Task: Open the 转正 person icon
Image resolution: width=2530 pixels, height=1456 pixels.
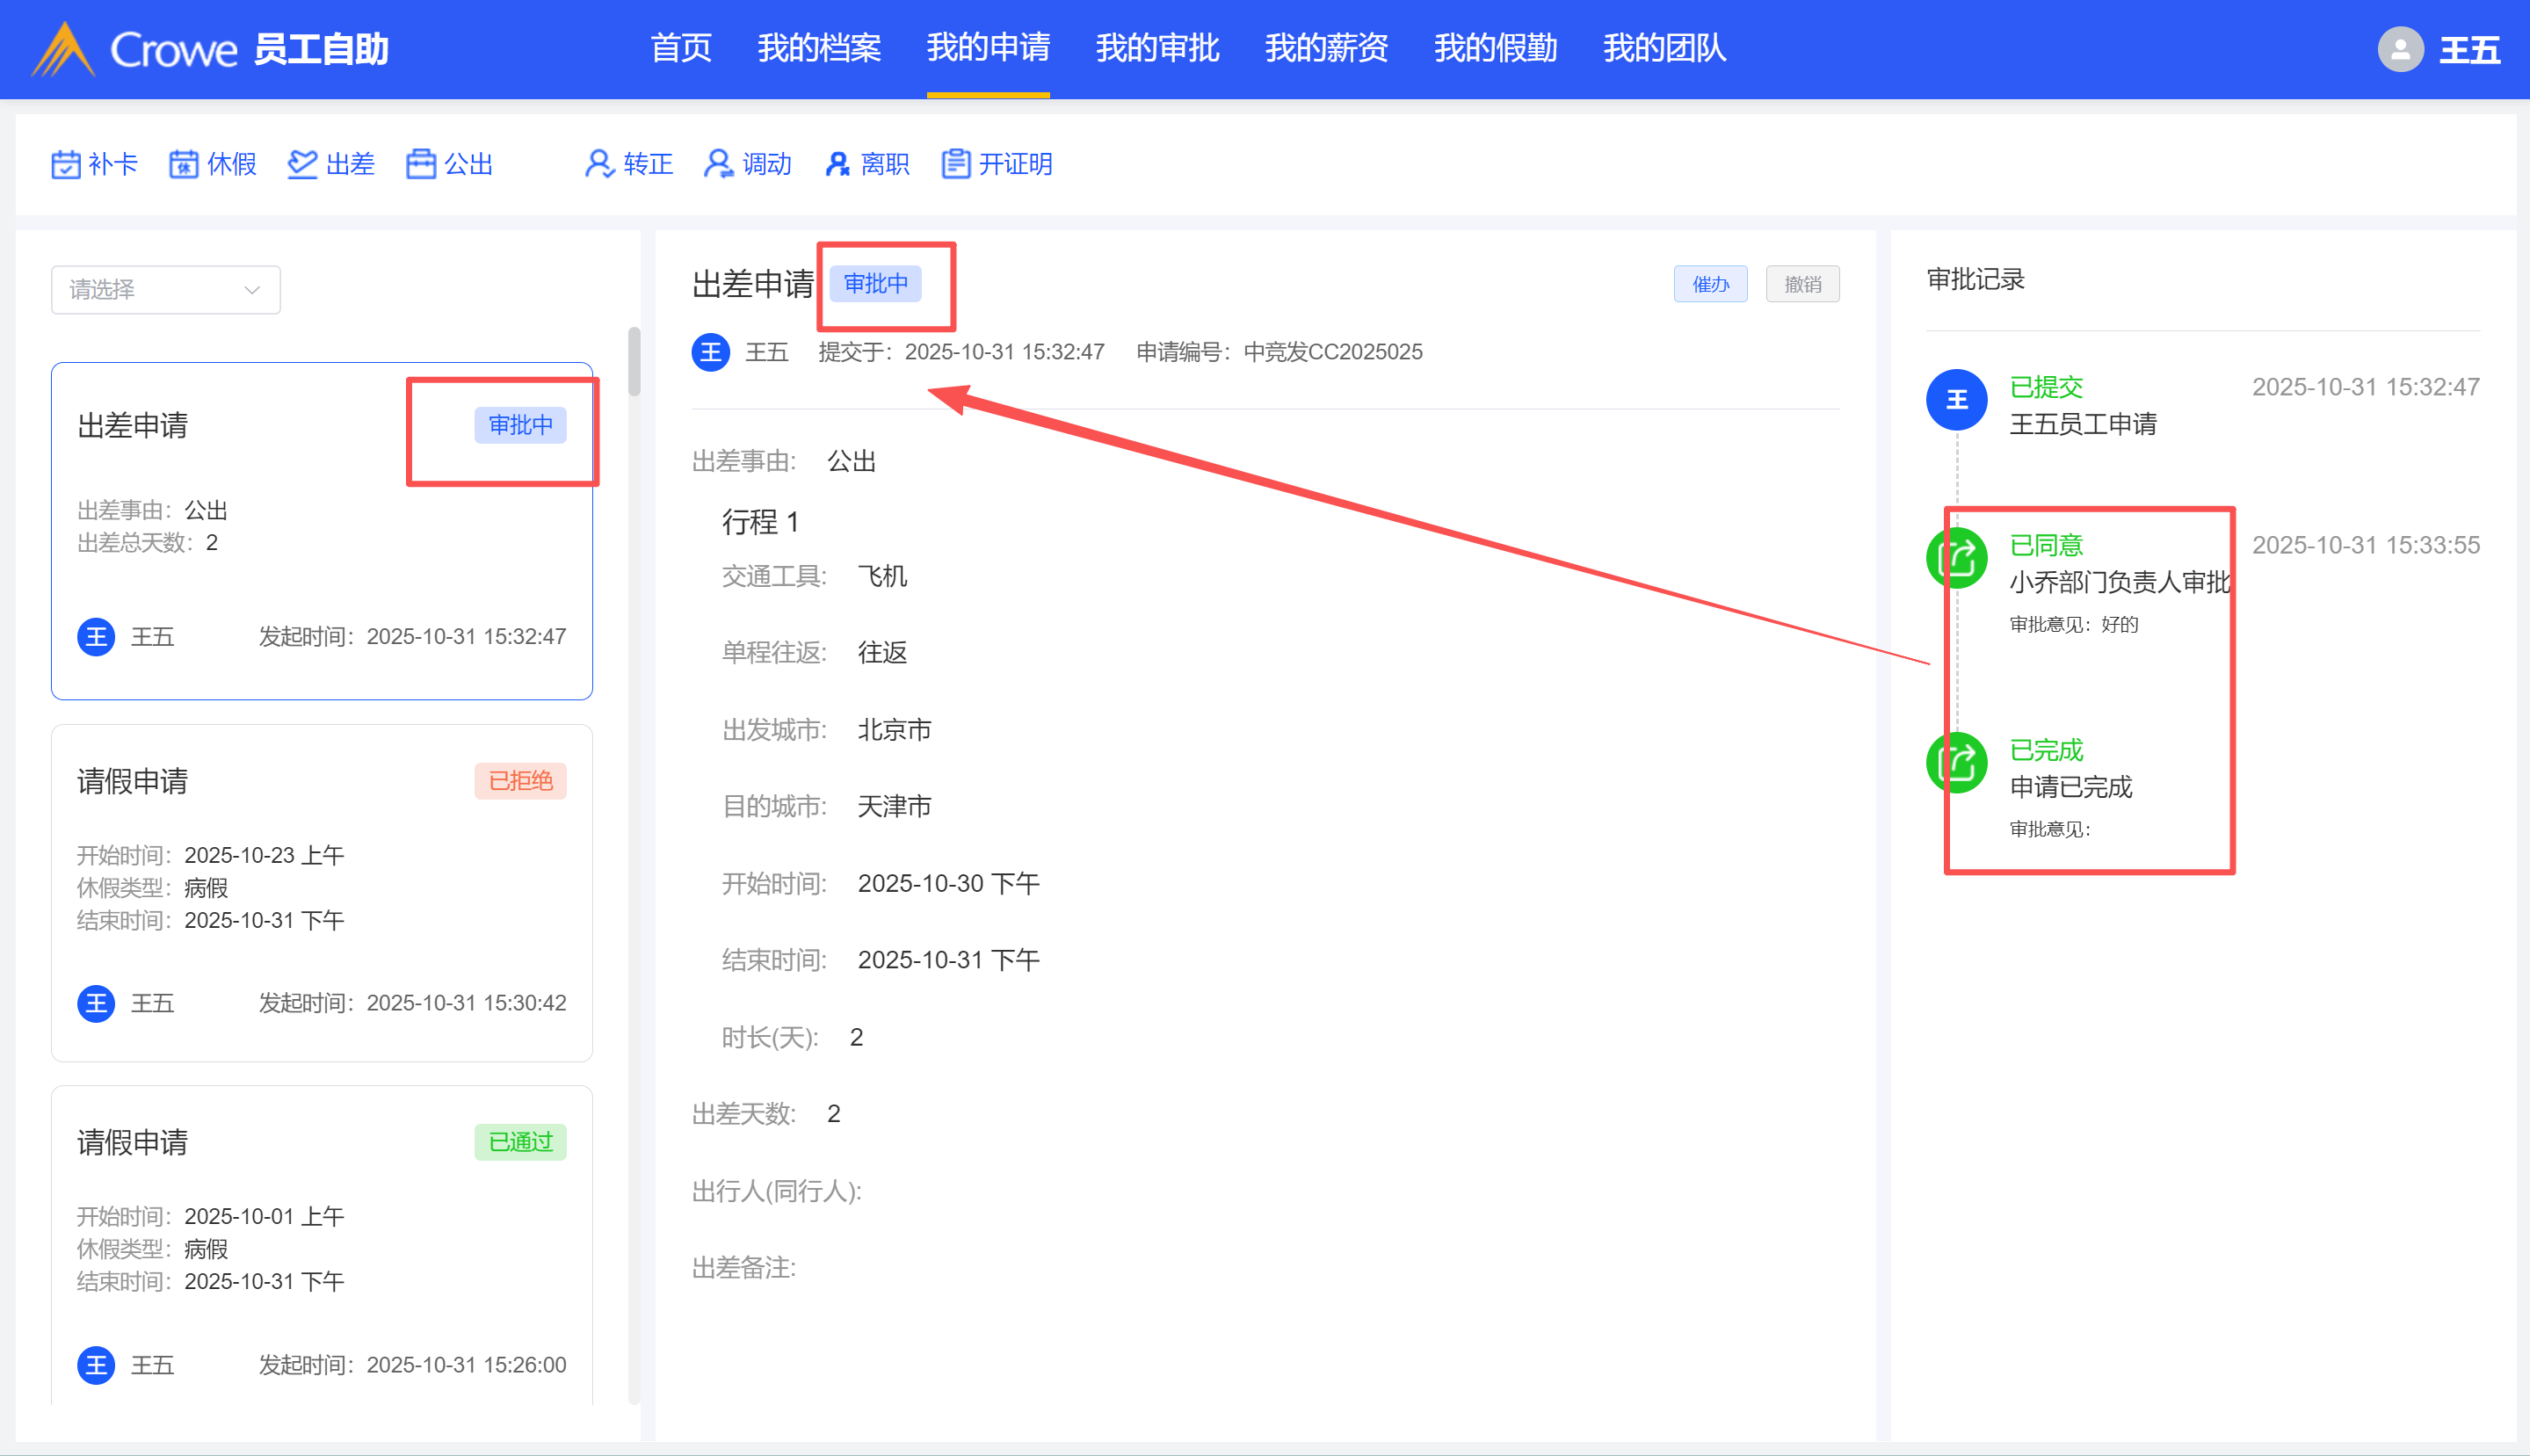Action: [x=599, y=164]
